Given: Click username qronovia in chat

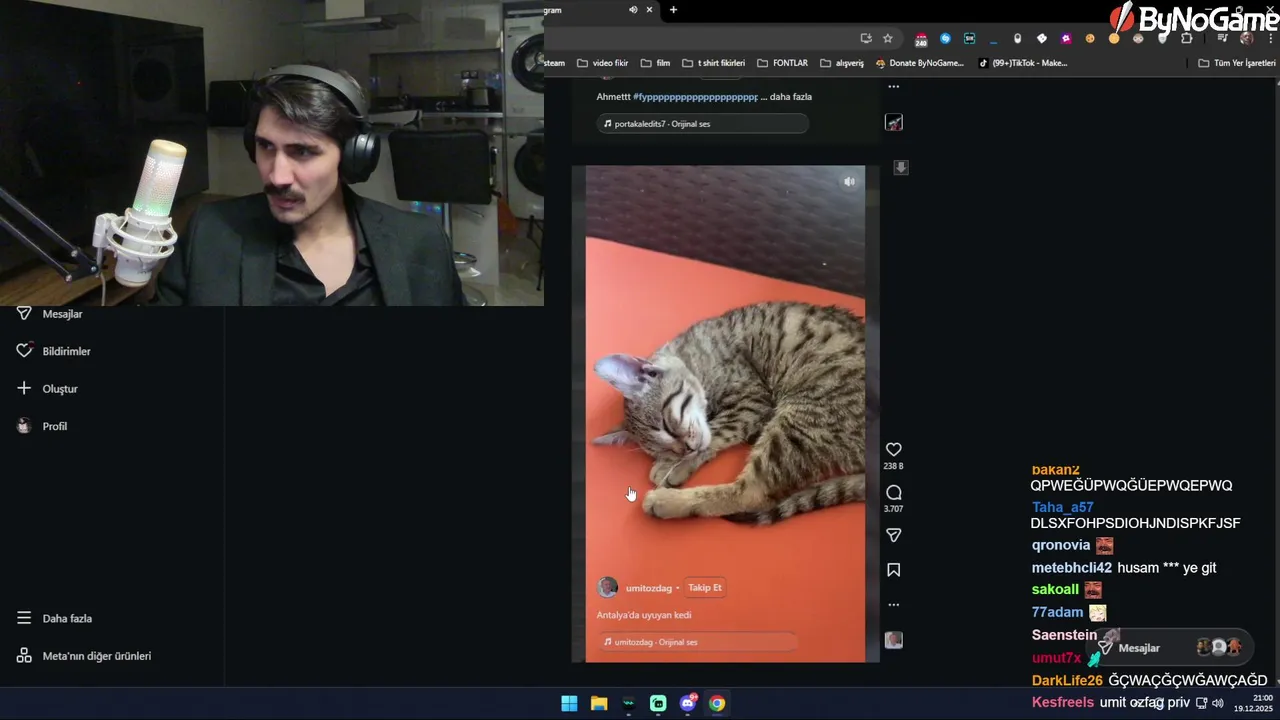Looking at the screenshot, I should pos(1060,545).
